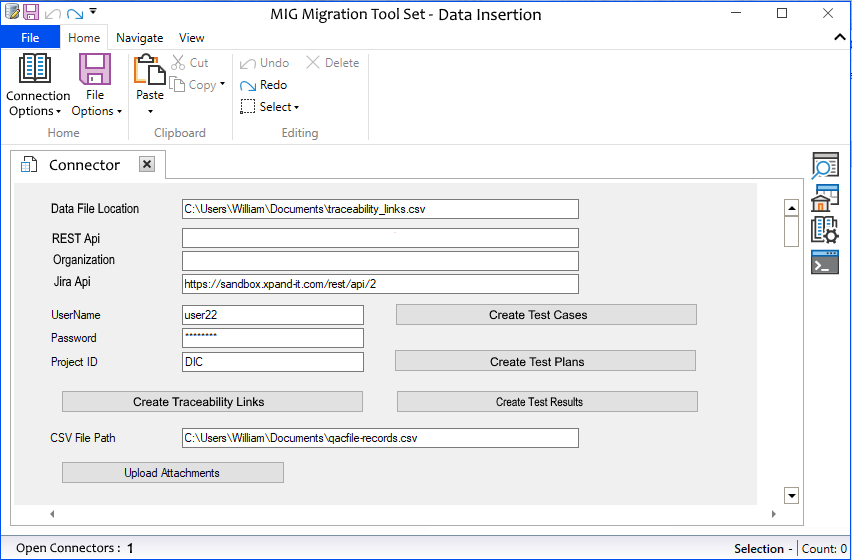Click the Save icon in quick access toolbar
852x560 pixels.
pos(31,11)
